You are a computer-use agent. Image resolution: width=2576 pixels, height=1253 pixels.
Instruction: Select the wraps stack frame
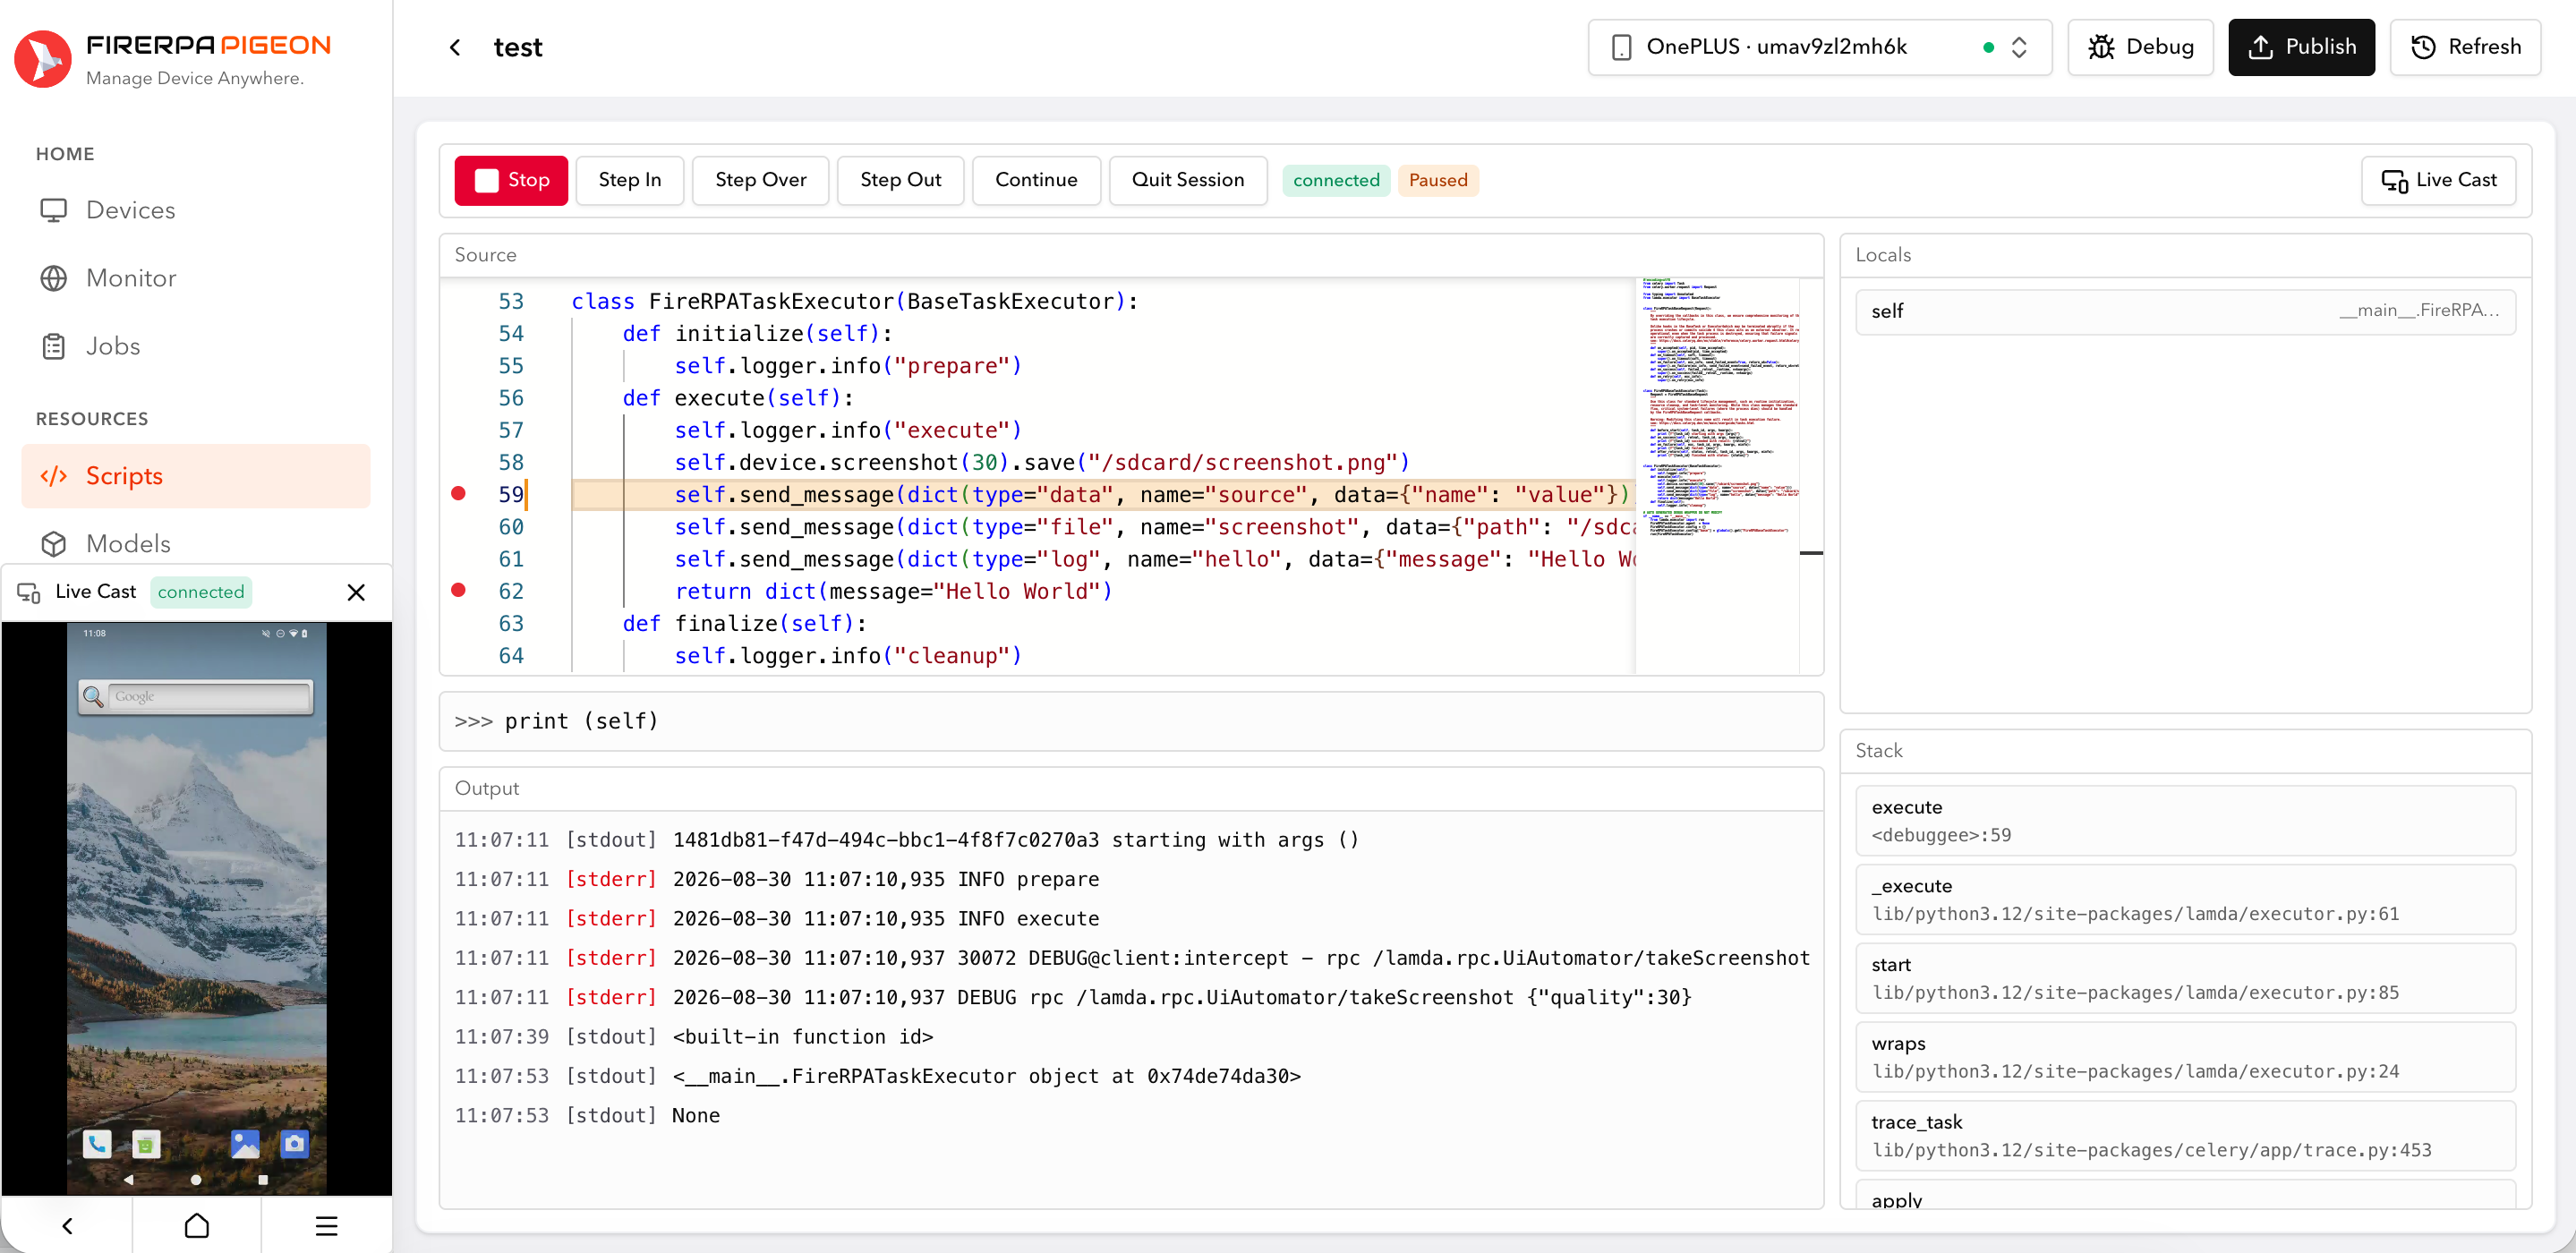2185,1057
